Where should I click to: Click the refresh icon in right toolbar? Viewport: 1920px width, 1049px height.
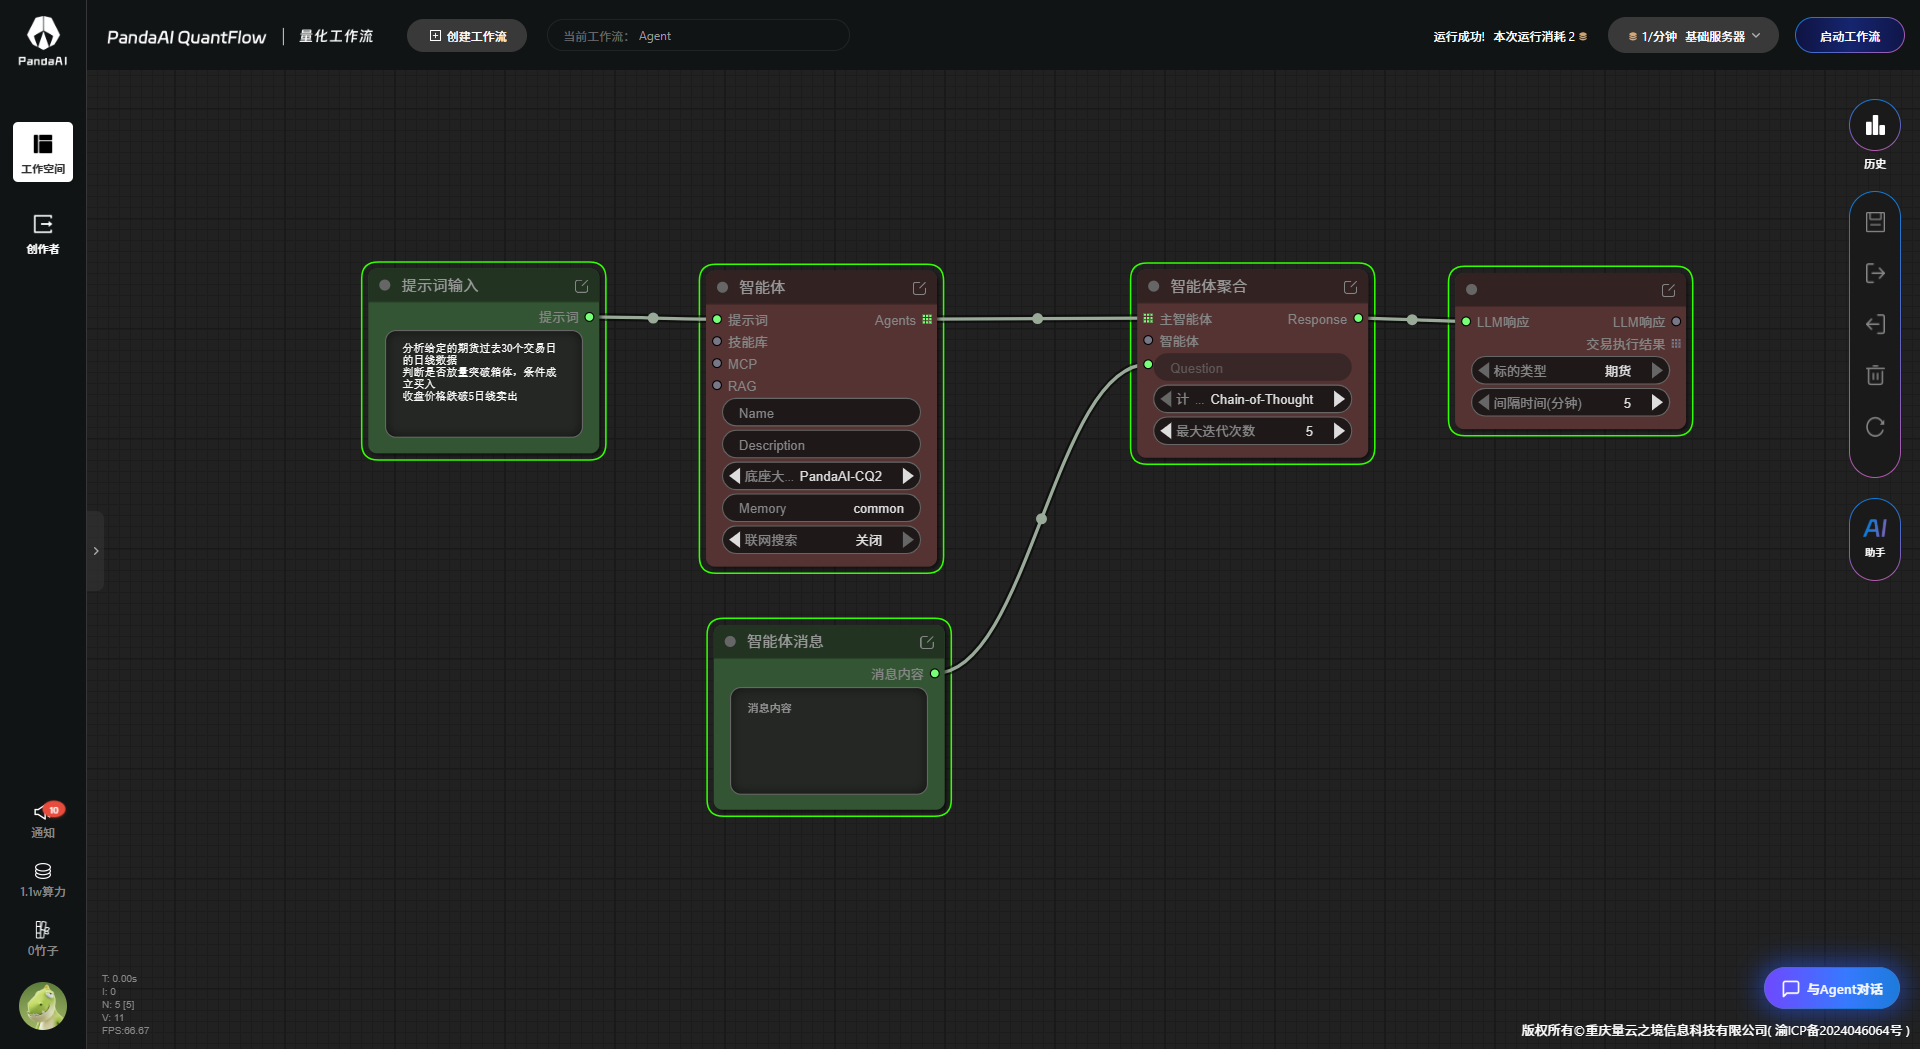coord(1875,427)
